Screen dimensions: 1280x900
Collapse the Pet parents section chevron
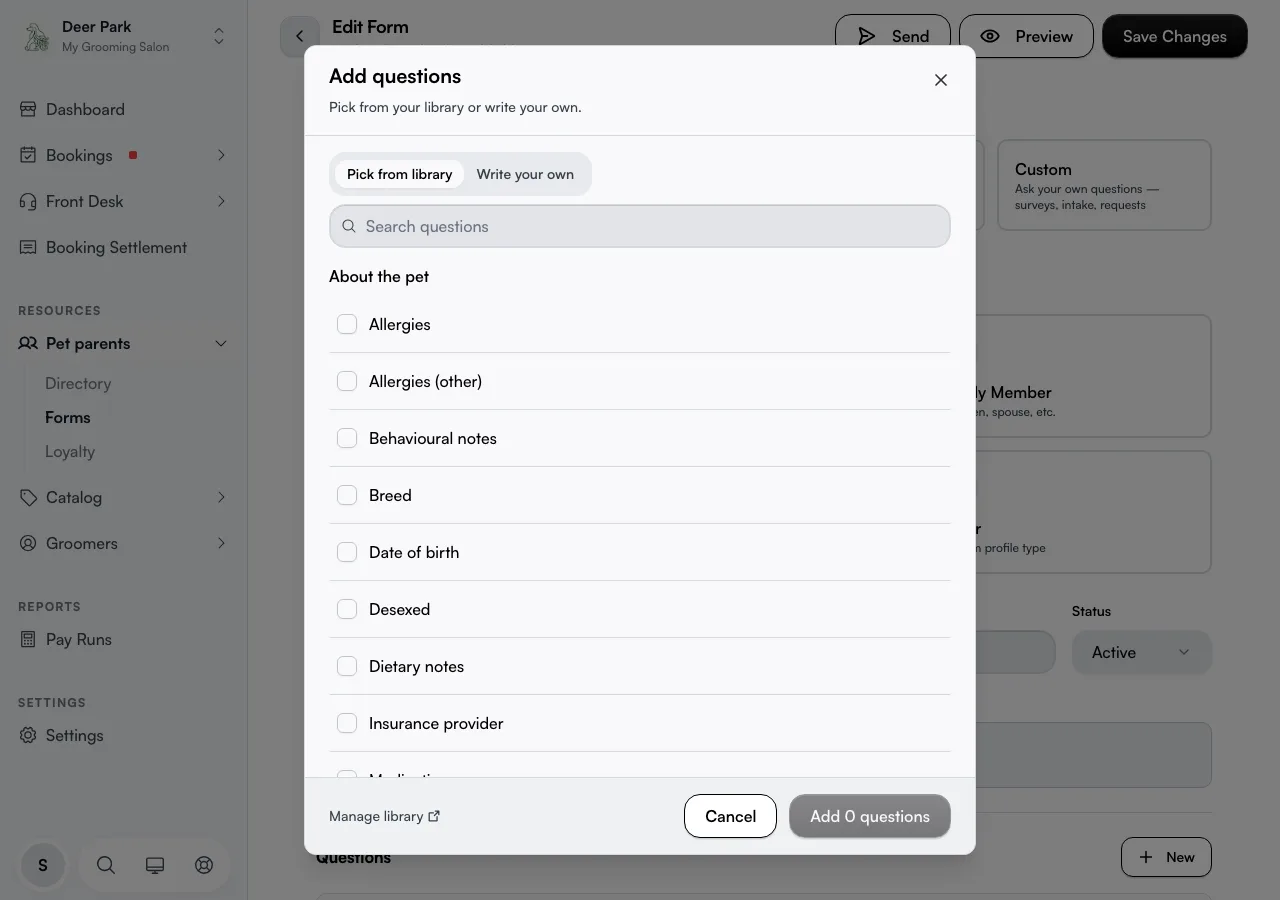pyautogui.click(x=221, y=343)
